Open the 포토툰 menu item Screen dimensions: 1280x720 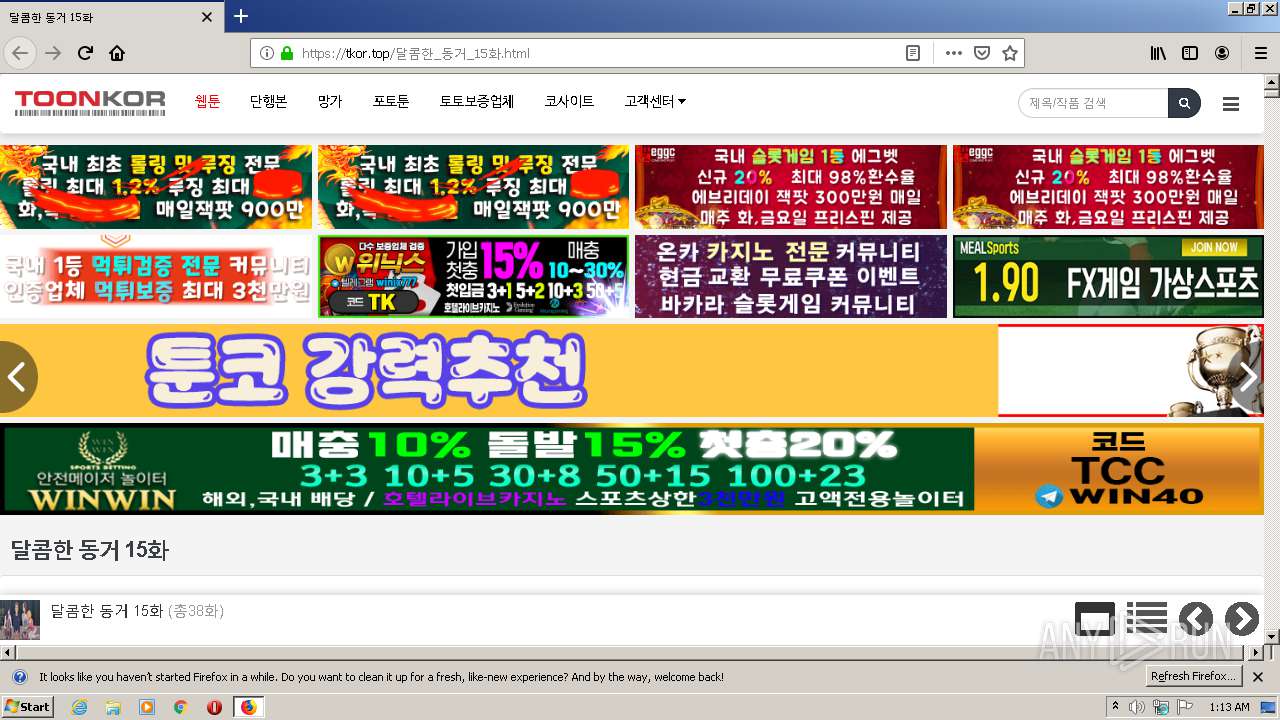point(391,102)
